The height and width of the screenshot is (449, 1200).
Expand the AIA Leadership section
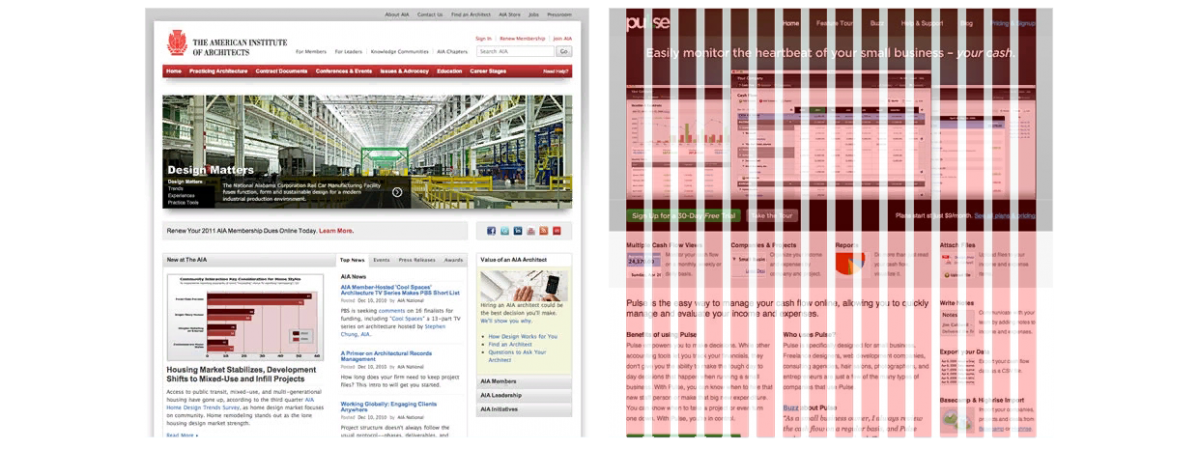[524, 395]
